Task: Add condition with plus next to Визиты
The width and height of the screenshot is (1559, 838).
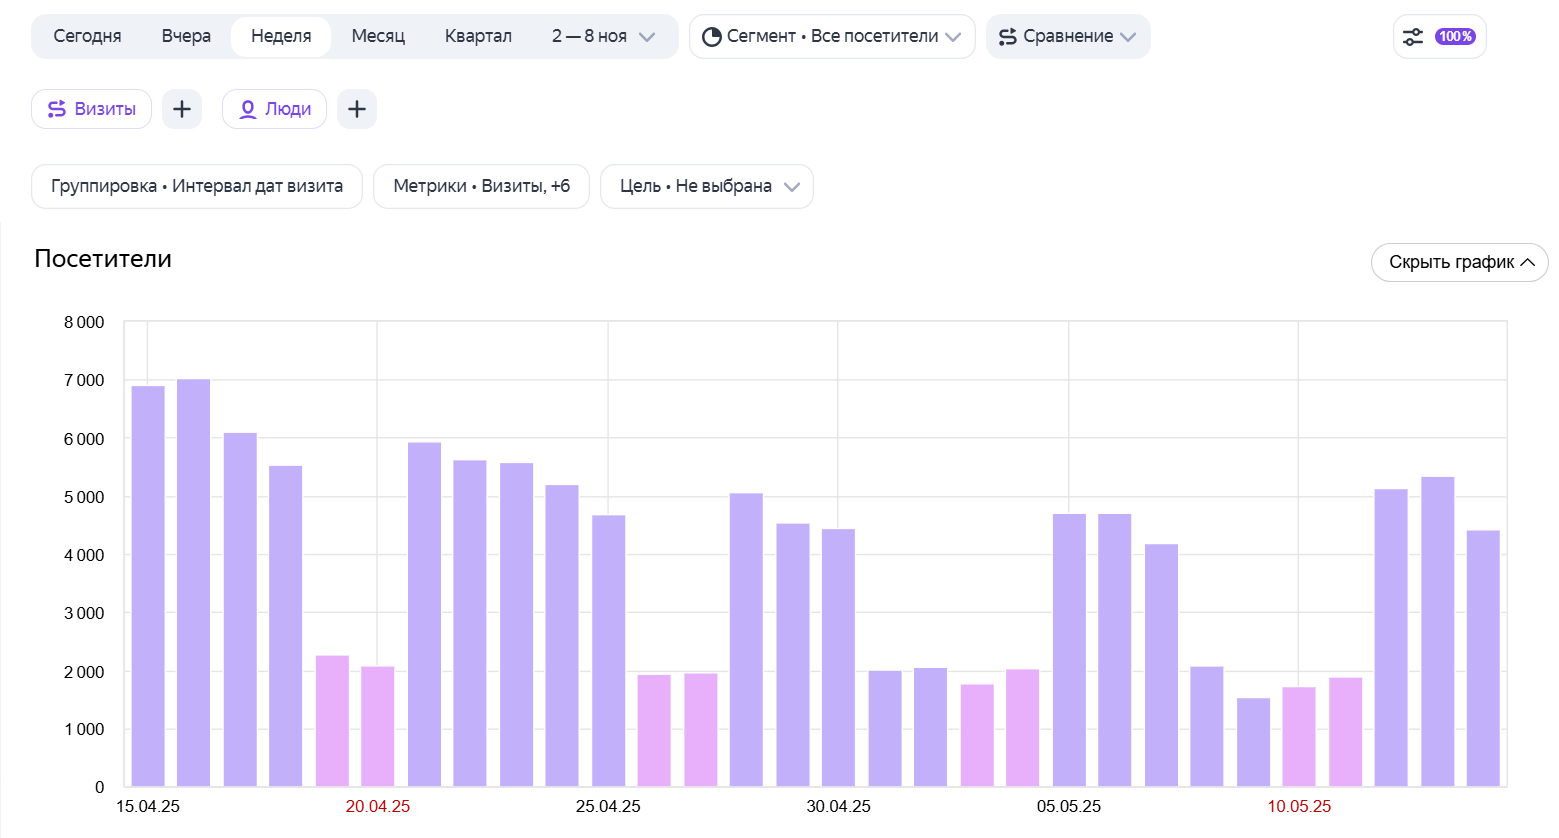Action: coord(182,109)
